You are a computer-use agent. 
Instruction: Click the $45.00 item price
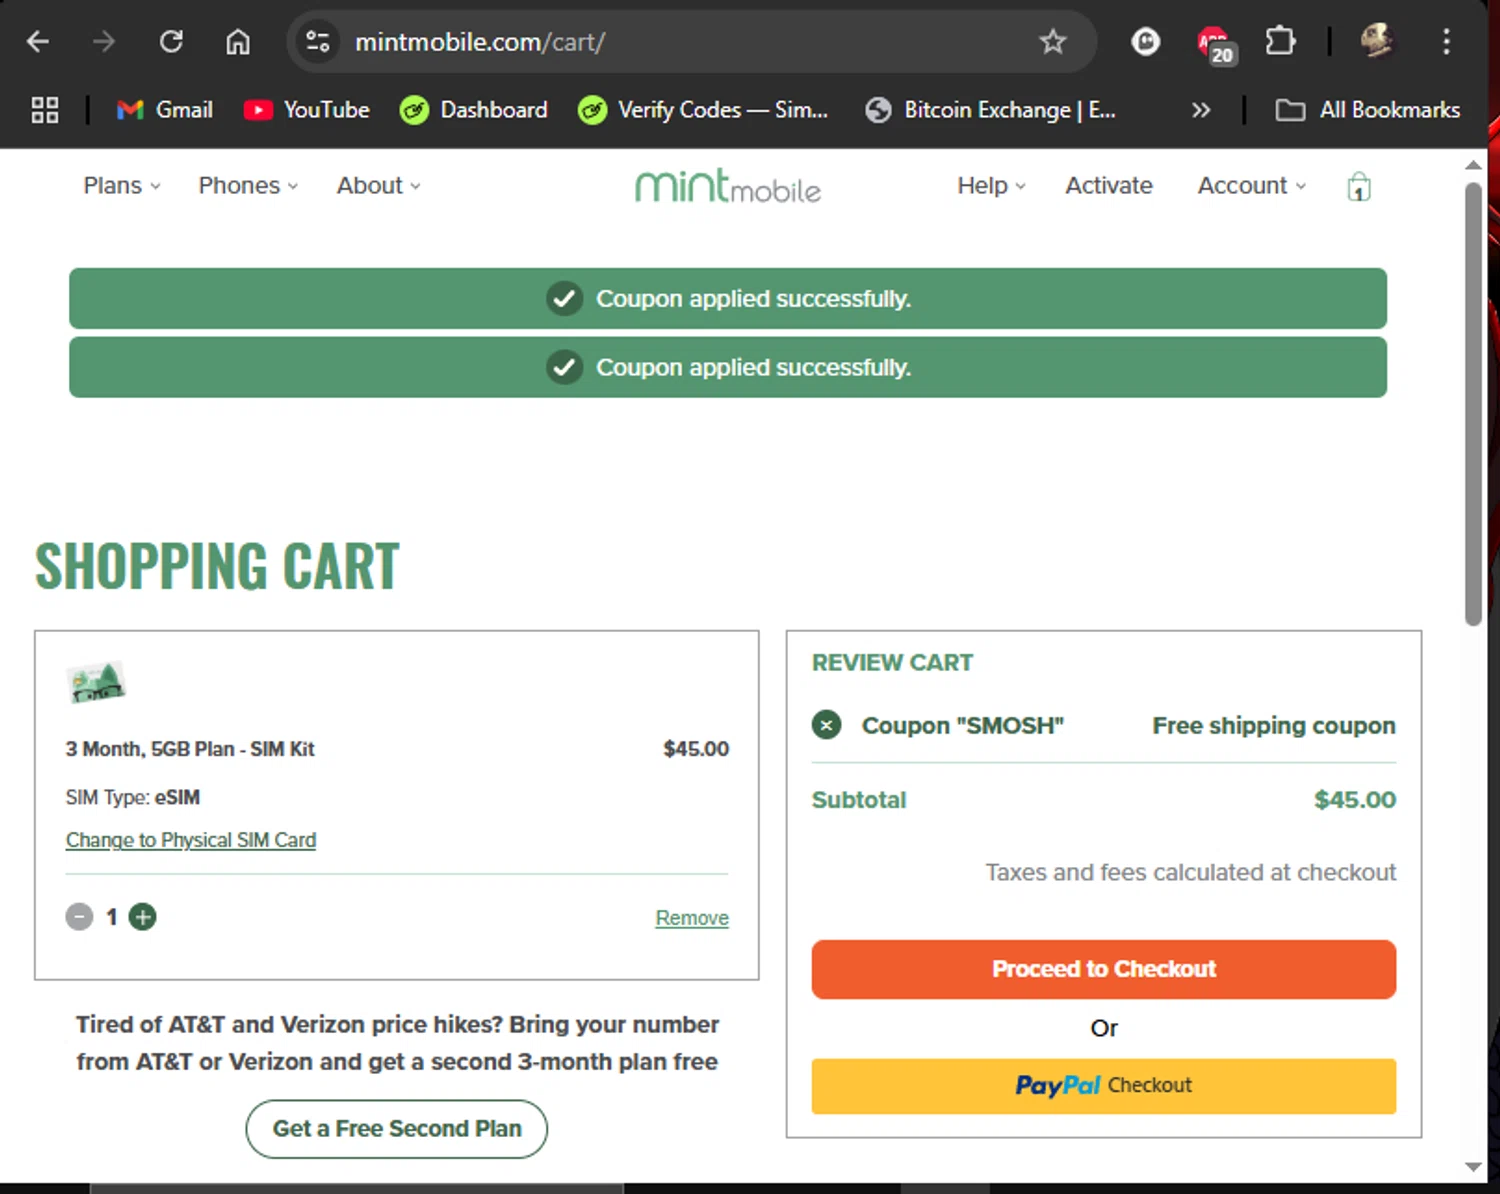(696, 749)
